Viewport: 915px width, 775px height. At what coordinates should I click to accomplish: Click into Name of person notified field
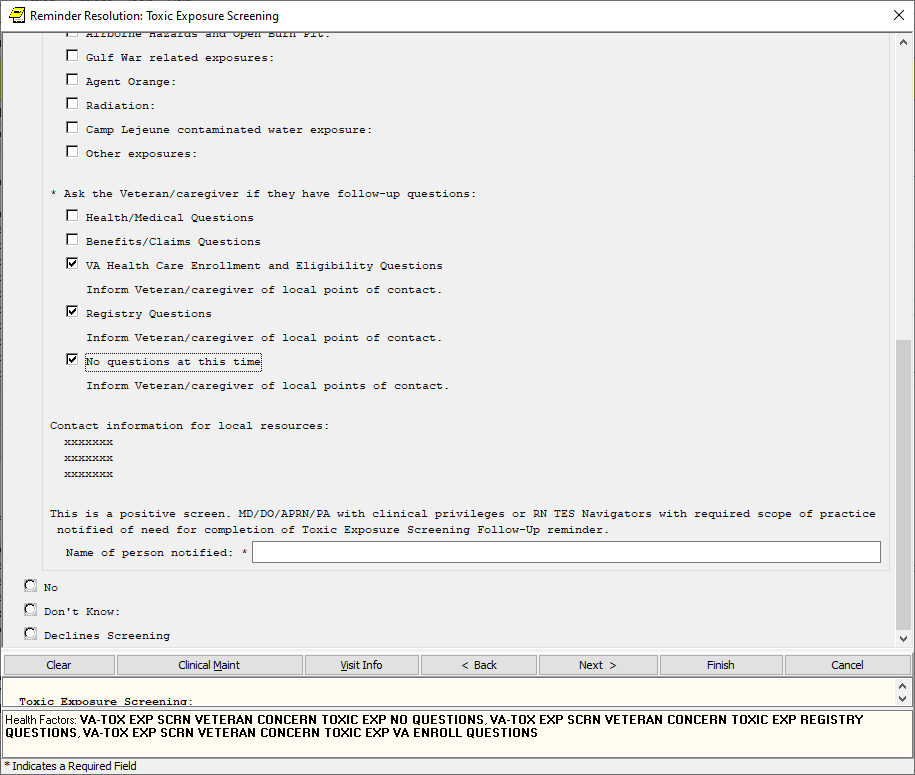(x=566, y=553)
